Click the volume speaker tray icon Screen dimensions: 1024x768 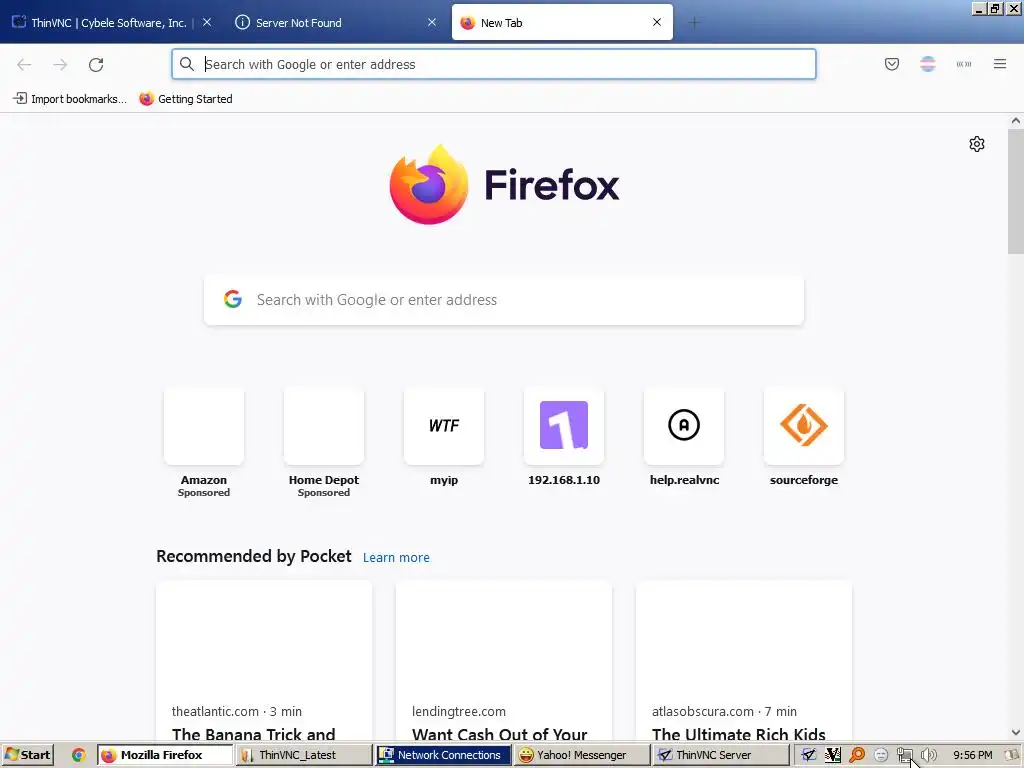coord(928,755)
